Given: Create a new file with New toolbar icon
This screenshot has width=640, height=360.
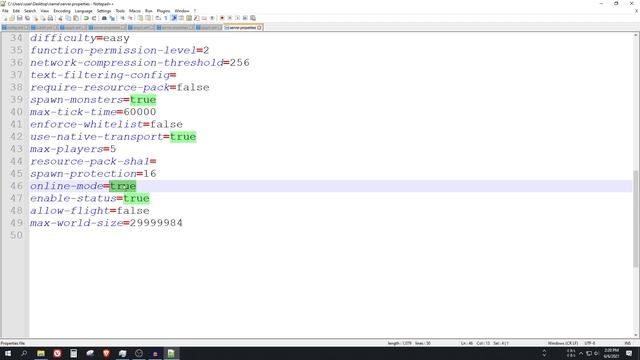Looking at the screenshot, I should (x=5, y=18).
